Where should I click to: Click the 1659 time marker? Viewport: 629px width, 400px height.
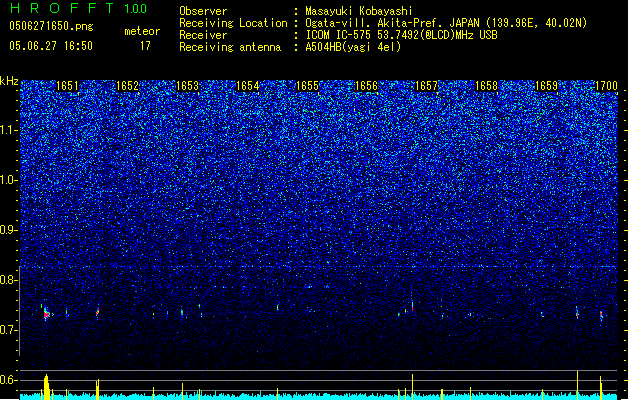click(546, 86)
